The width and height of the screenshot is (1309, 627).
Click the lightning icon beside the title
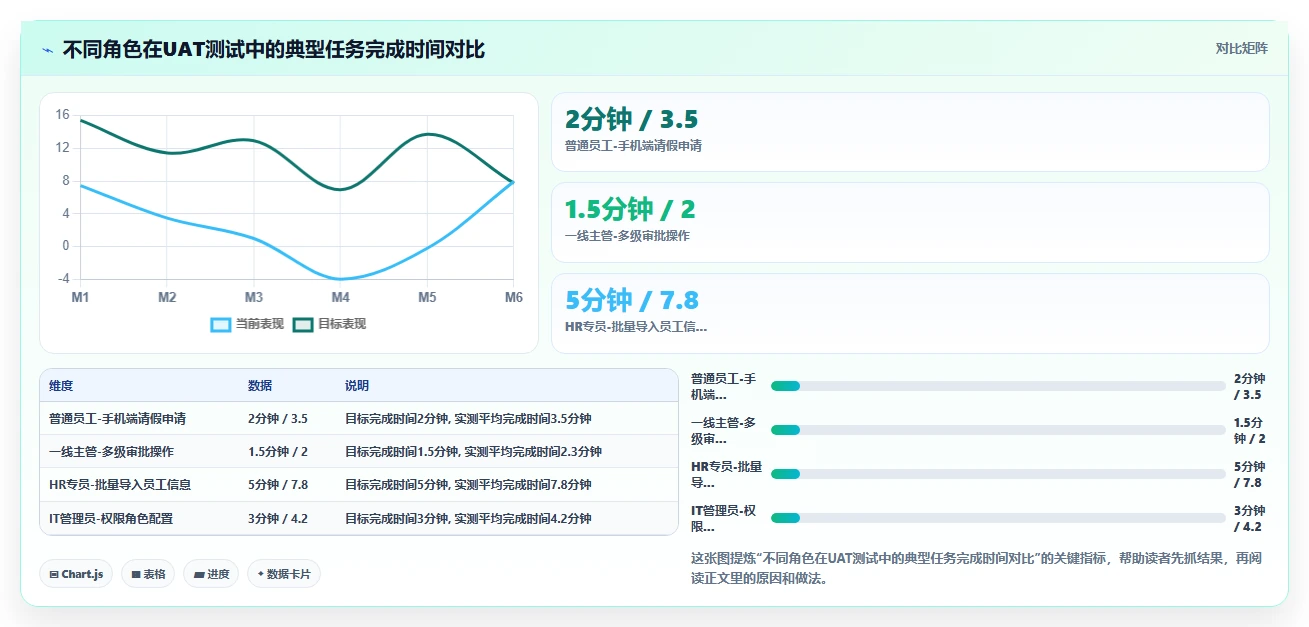47,49
